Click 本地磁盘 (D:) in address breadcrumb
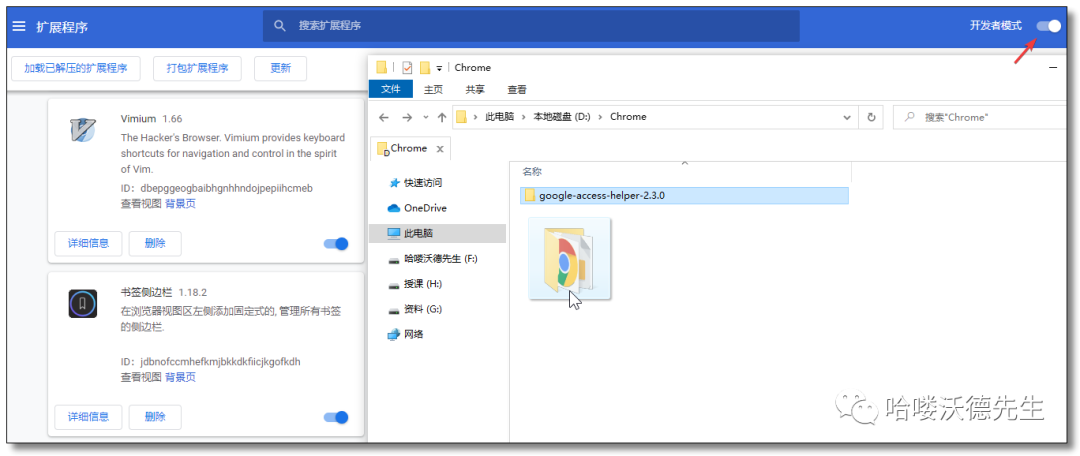1080x456 pixels. [562, 117]
